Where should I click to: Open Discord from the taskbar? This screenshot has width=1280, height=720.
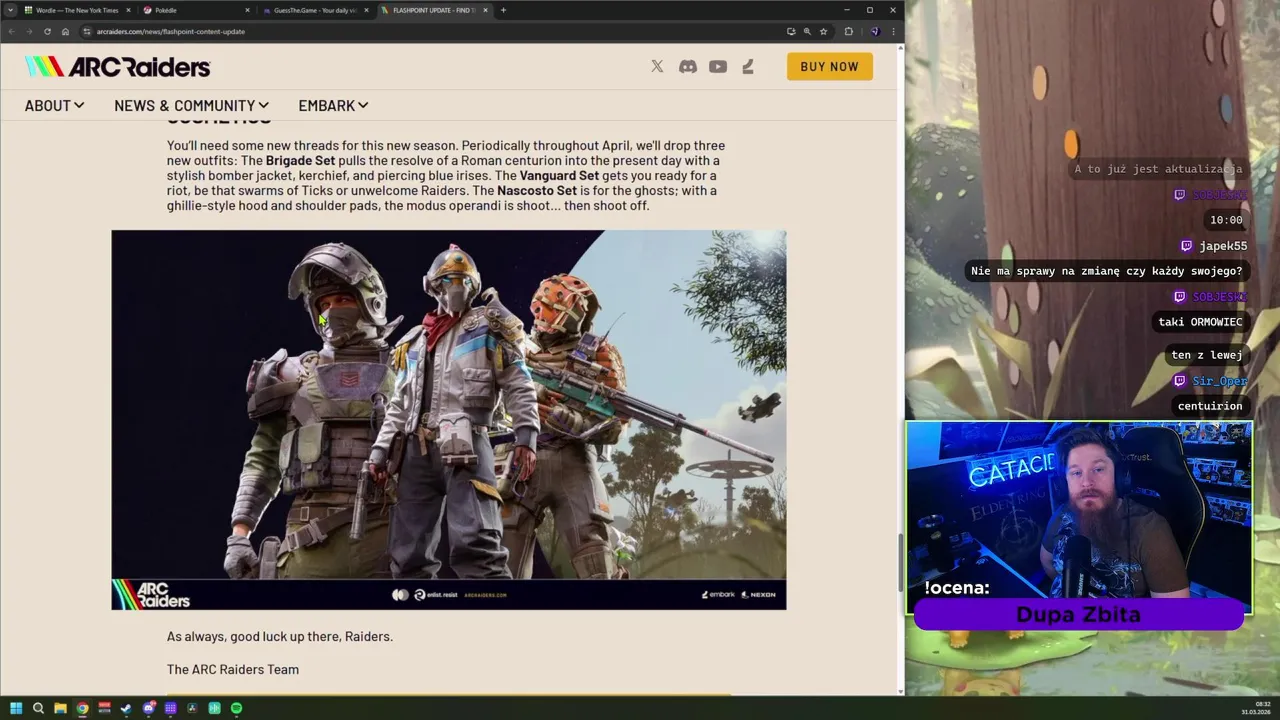[148, 708]
